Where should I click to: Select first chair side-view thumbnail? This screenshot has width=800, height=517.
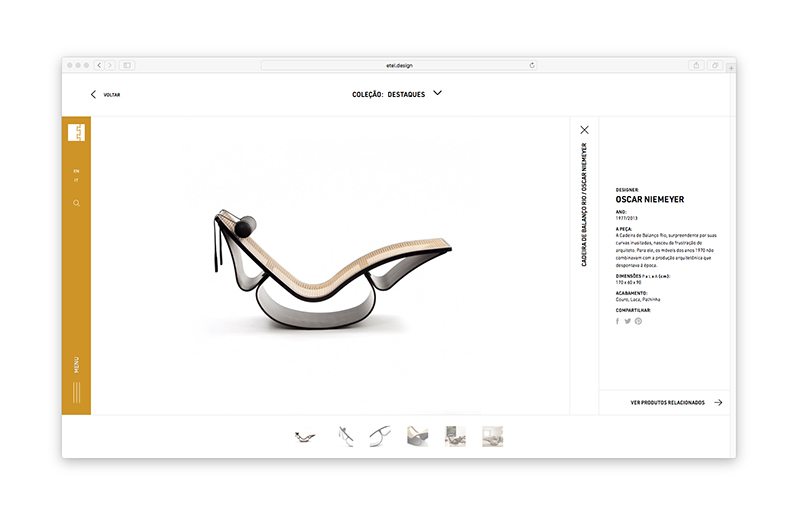(305, 437)
